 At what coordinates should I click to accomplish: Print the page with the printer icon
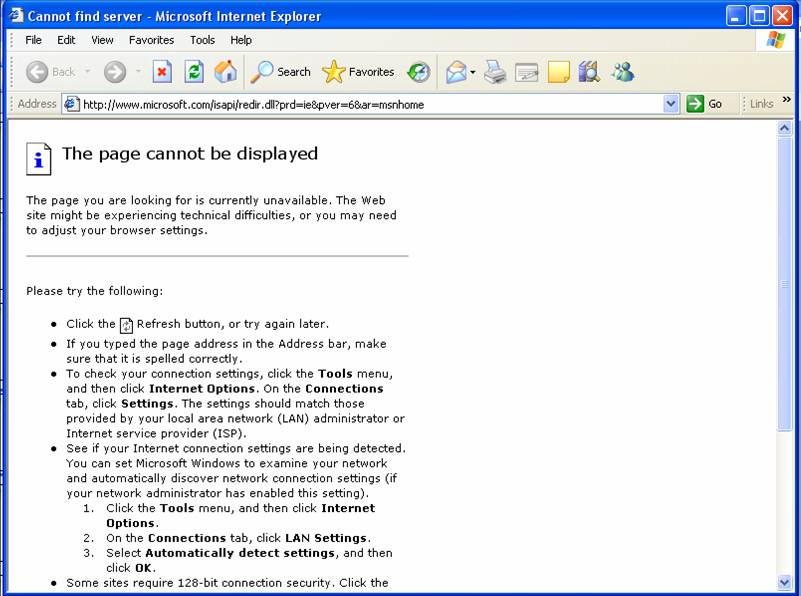(495, 72)
